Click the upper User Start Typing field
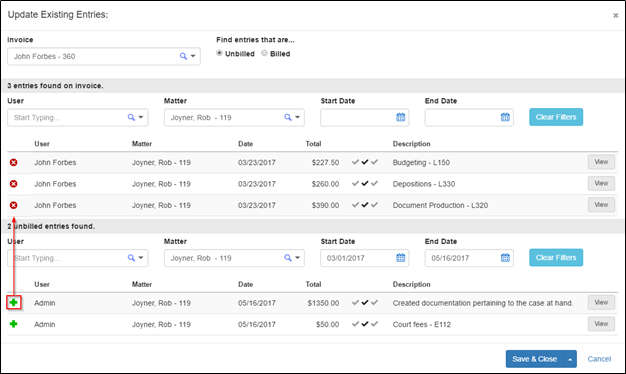Image resolution: width=626 pixels, height=374 pixels. tap(68, 118)
